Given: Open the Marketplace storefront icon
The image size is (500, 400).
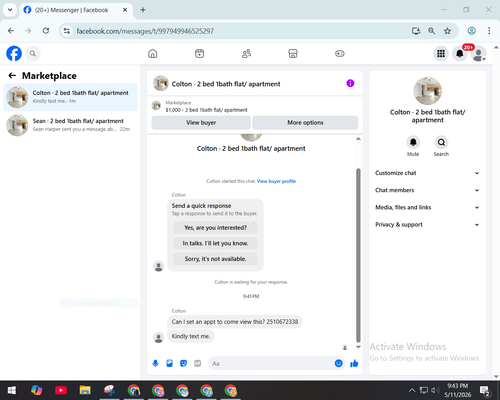Looking at the screenshot, I should pyautogui.click(x=293, y=53).
